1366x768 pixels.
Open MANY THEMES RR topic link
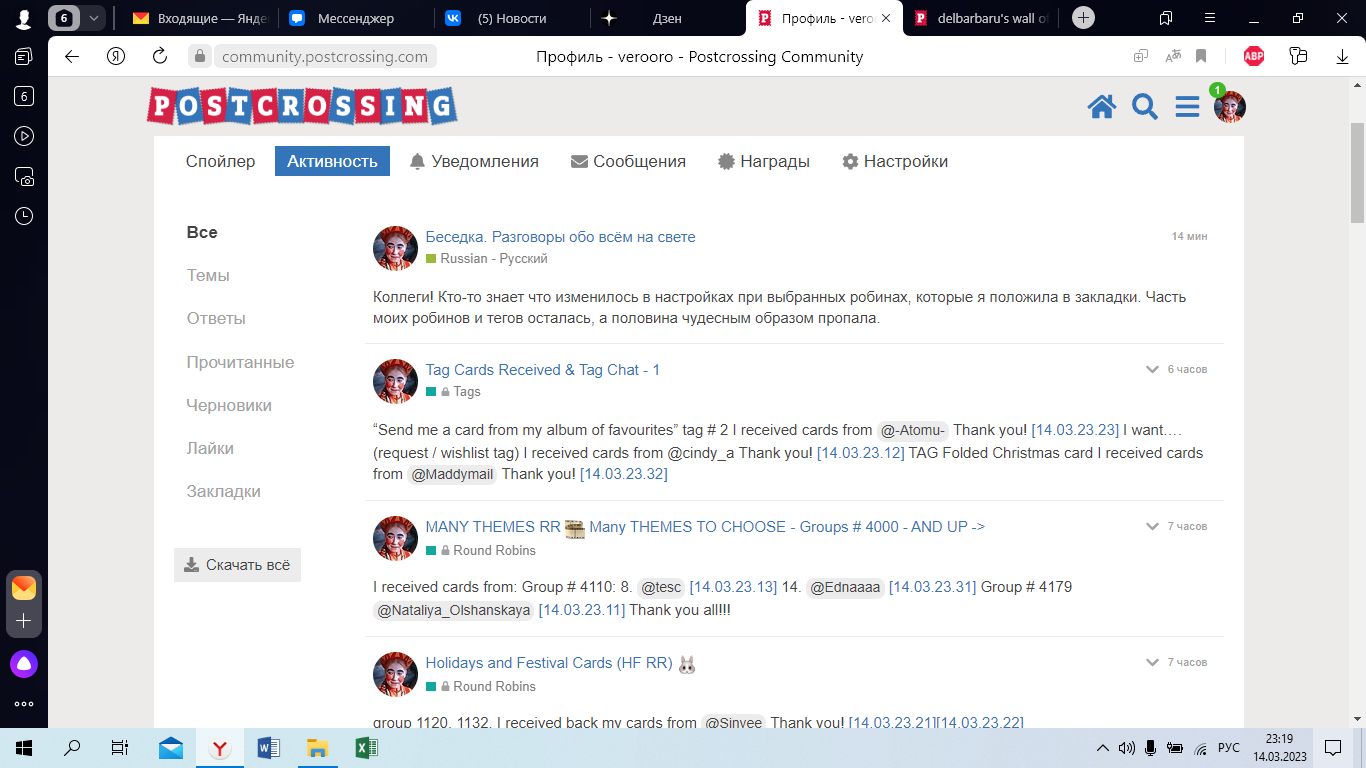point(705,527)
